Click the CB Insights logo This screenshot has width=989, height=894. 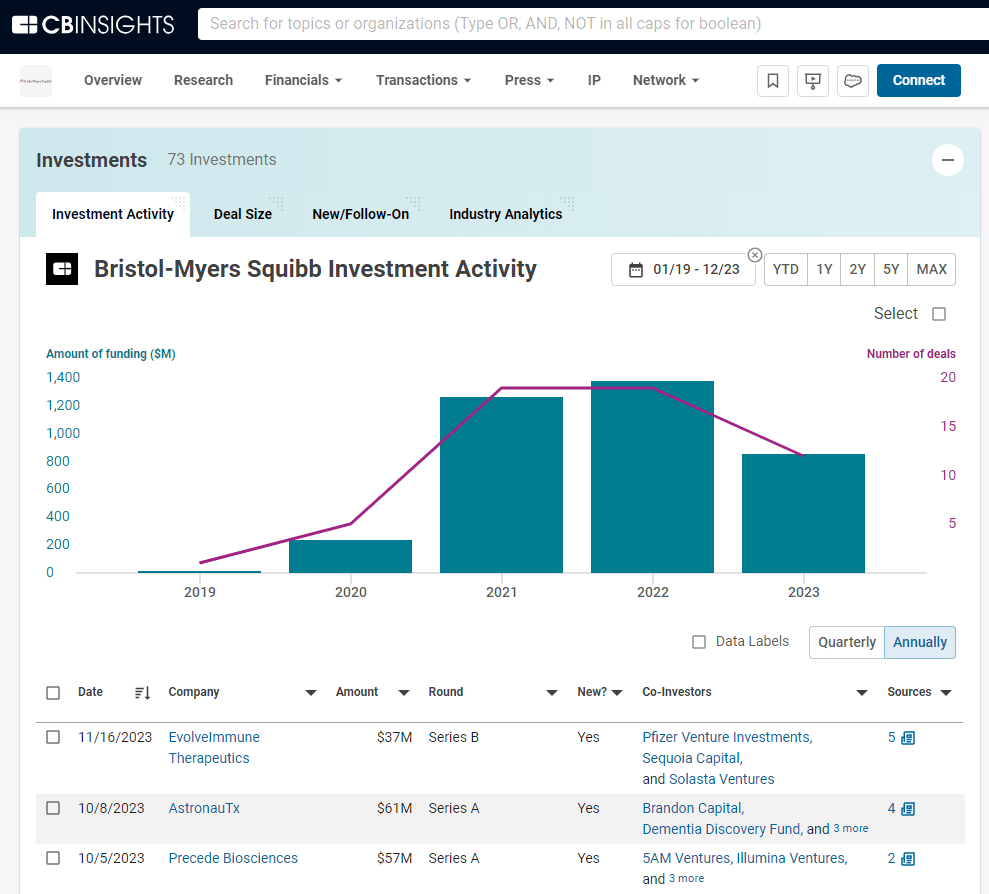coord(93,25)
